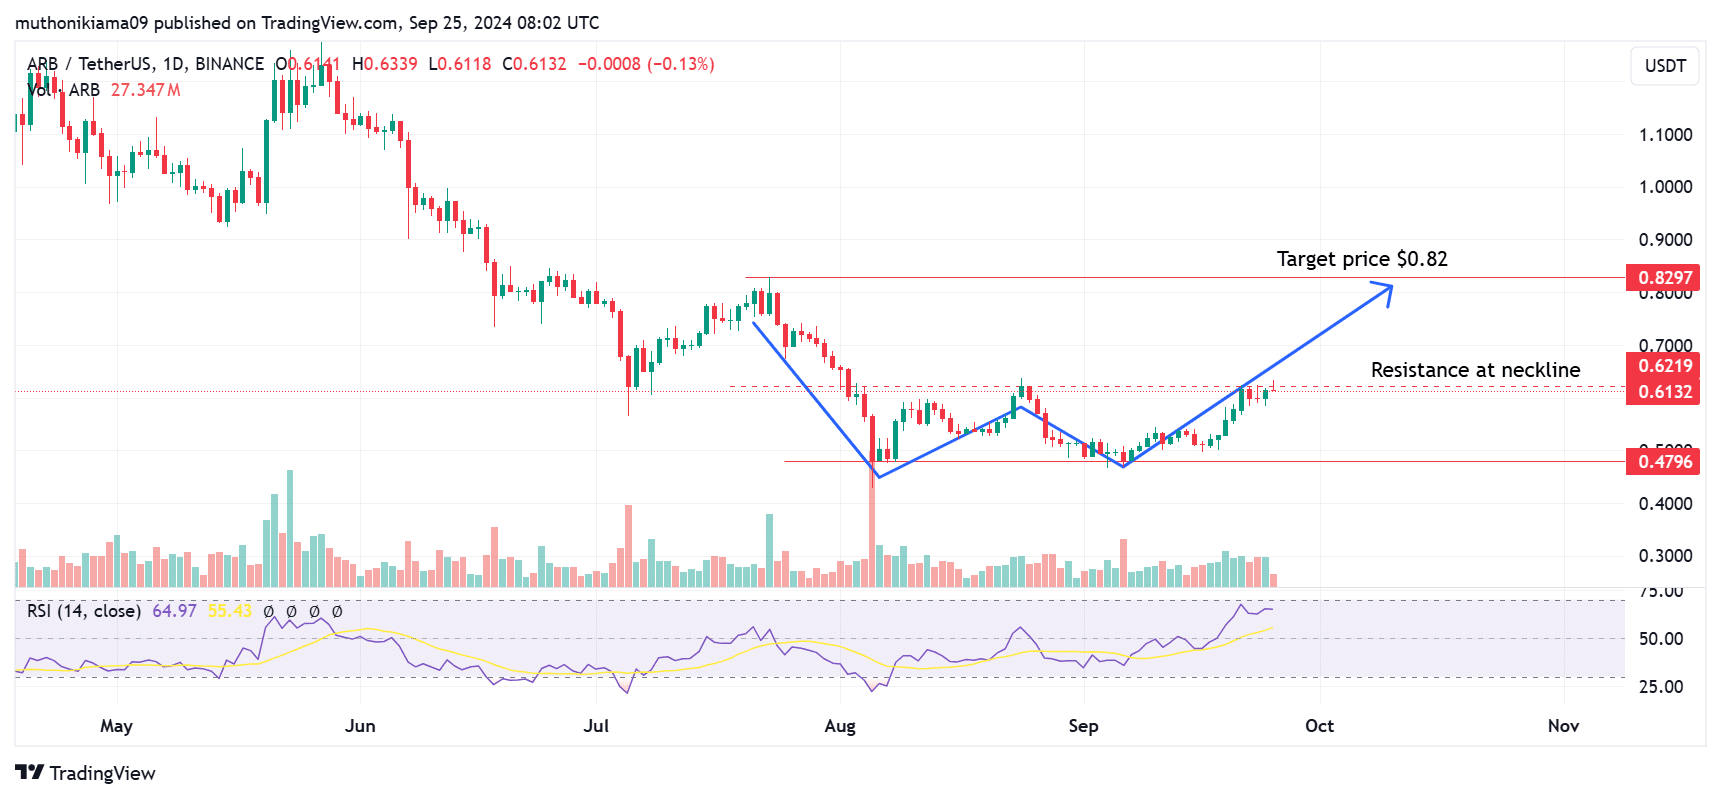
Task: Click the Sep label on time axis
Action: tap(1083, 726)
